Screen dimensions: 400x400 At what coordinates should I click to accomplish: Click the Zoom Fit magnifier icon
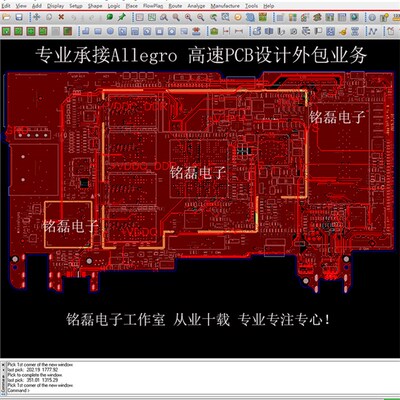pyautogui.click(x=164, y=17)
